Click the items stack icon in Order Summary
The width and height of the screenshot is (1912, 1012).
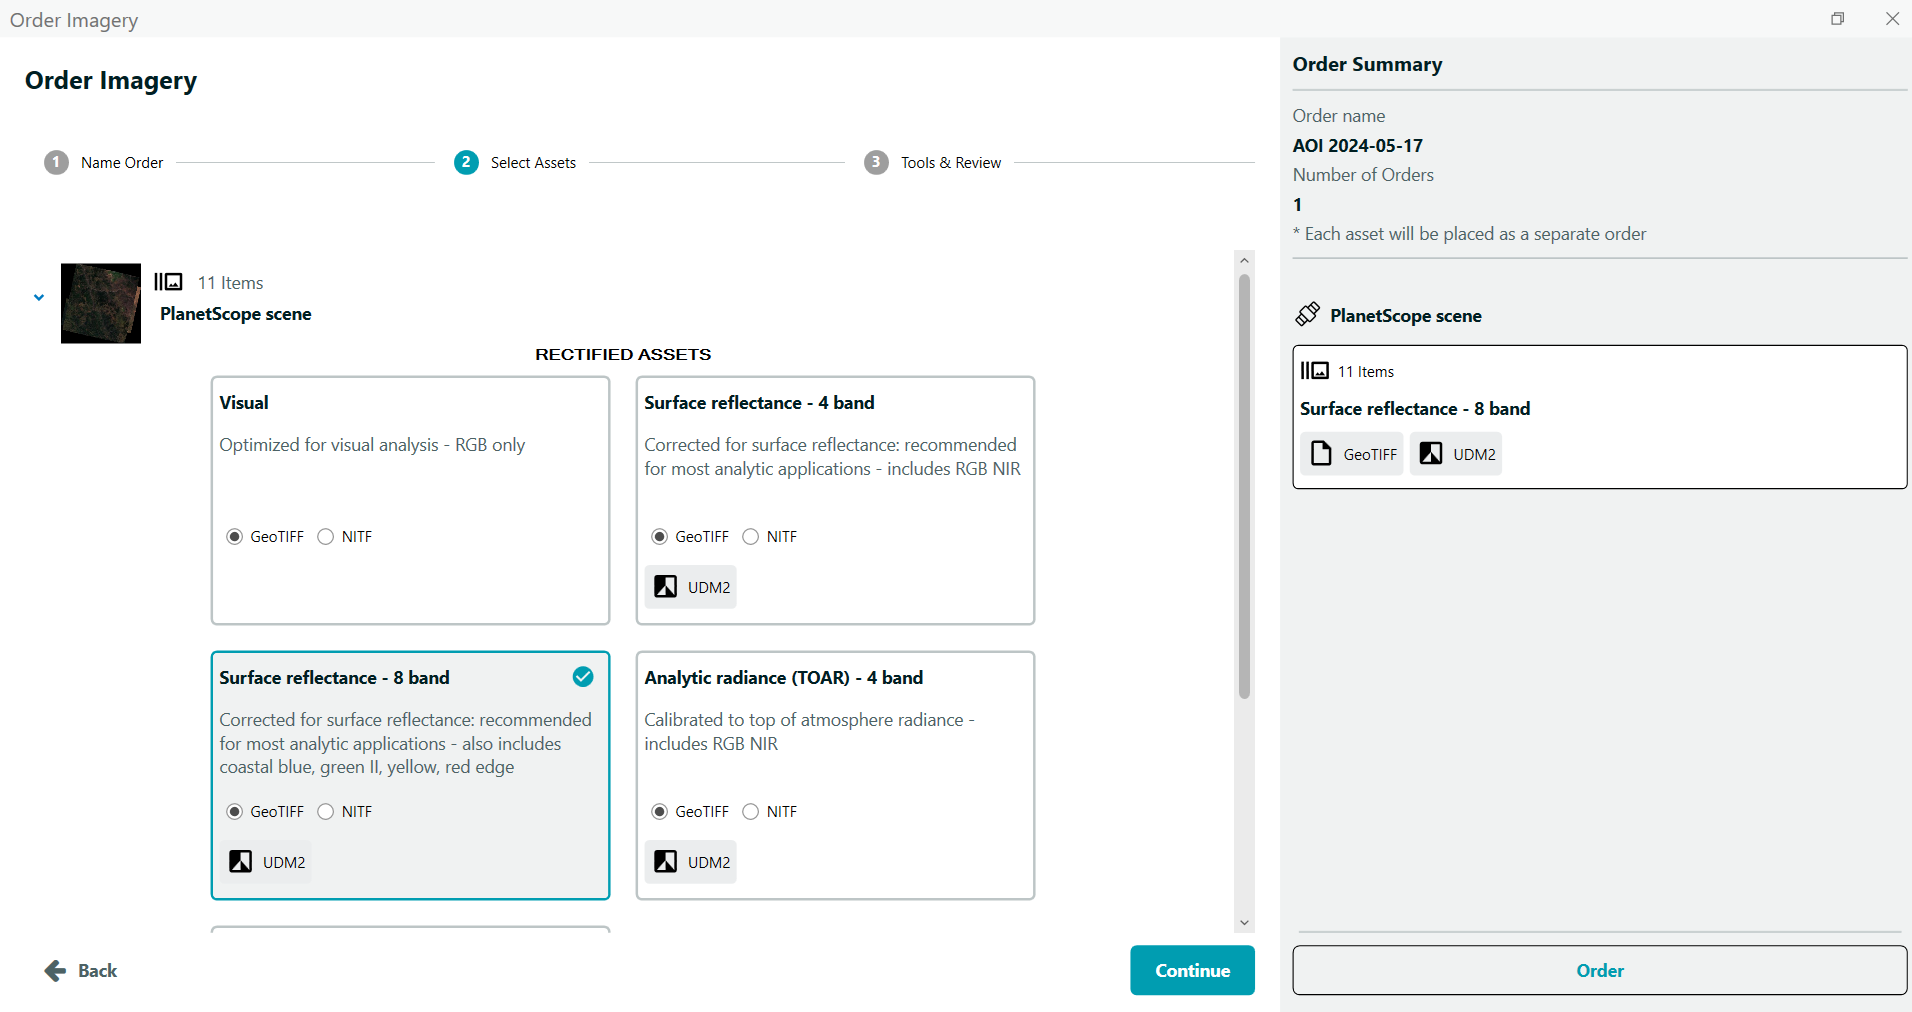tap(1315, 371)
